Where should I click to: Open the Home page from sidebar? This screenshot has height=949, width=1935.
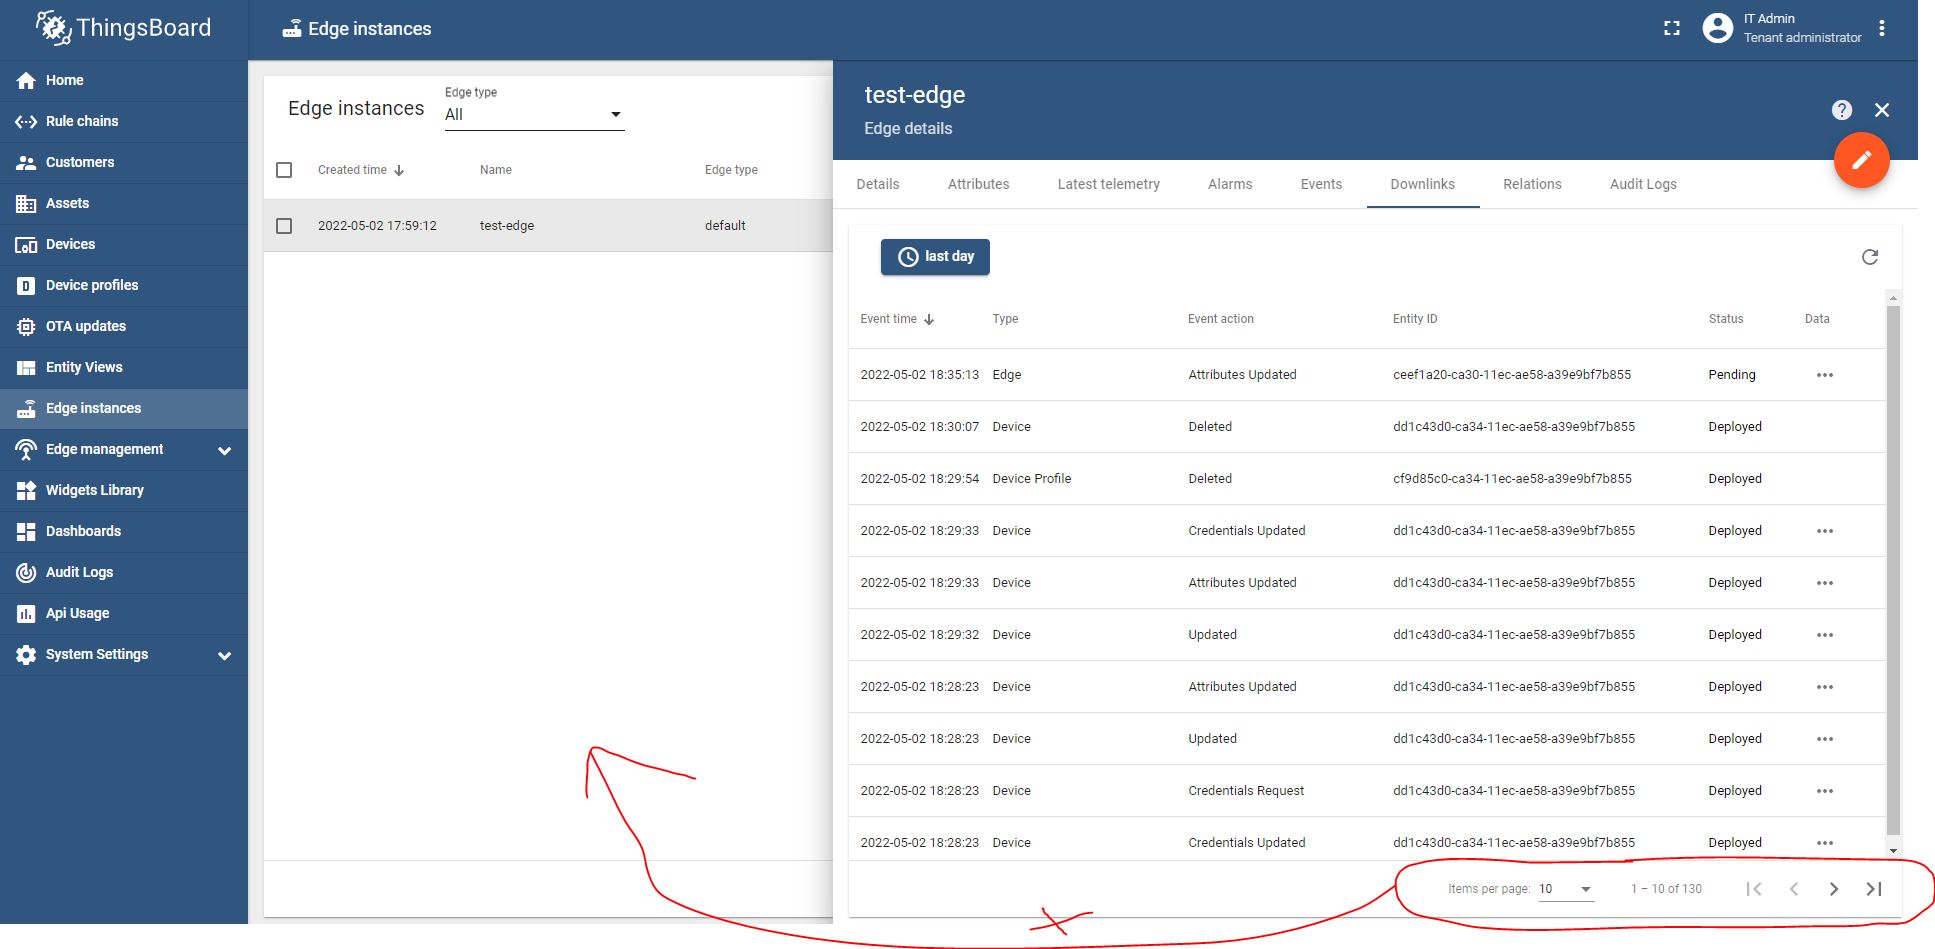pyautogui.click(x=65, y=80)
